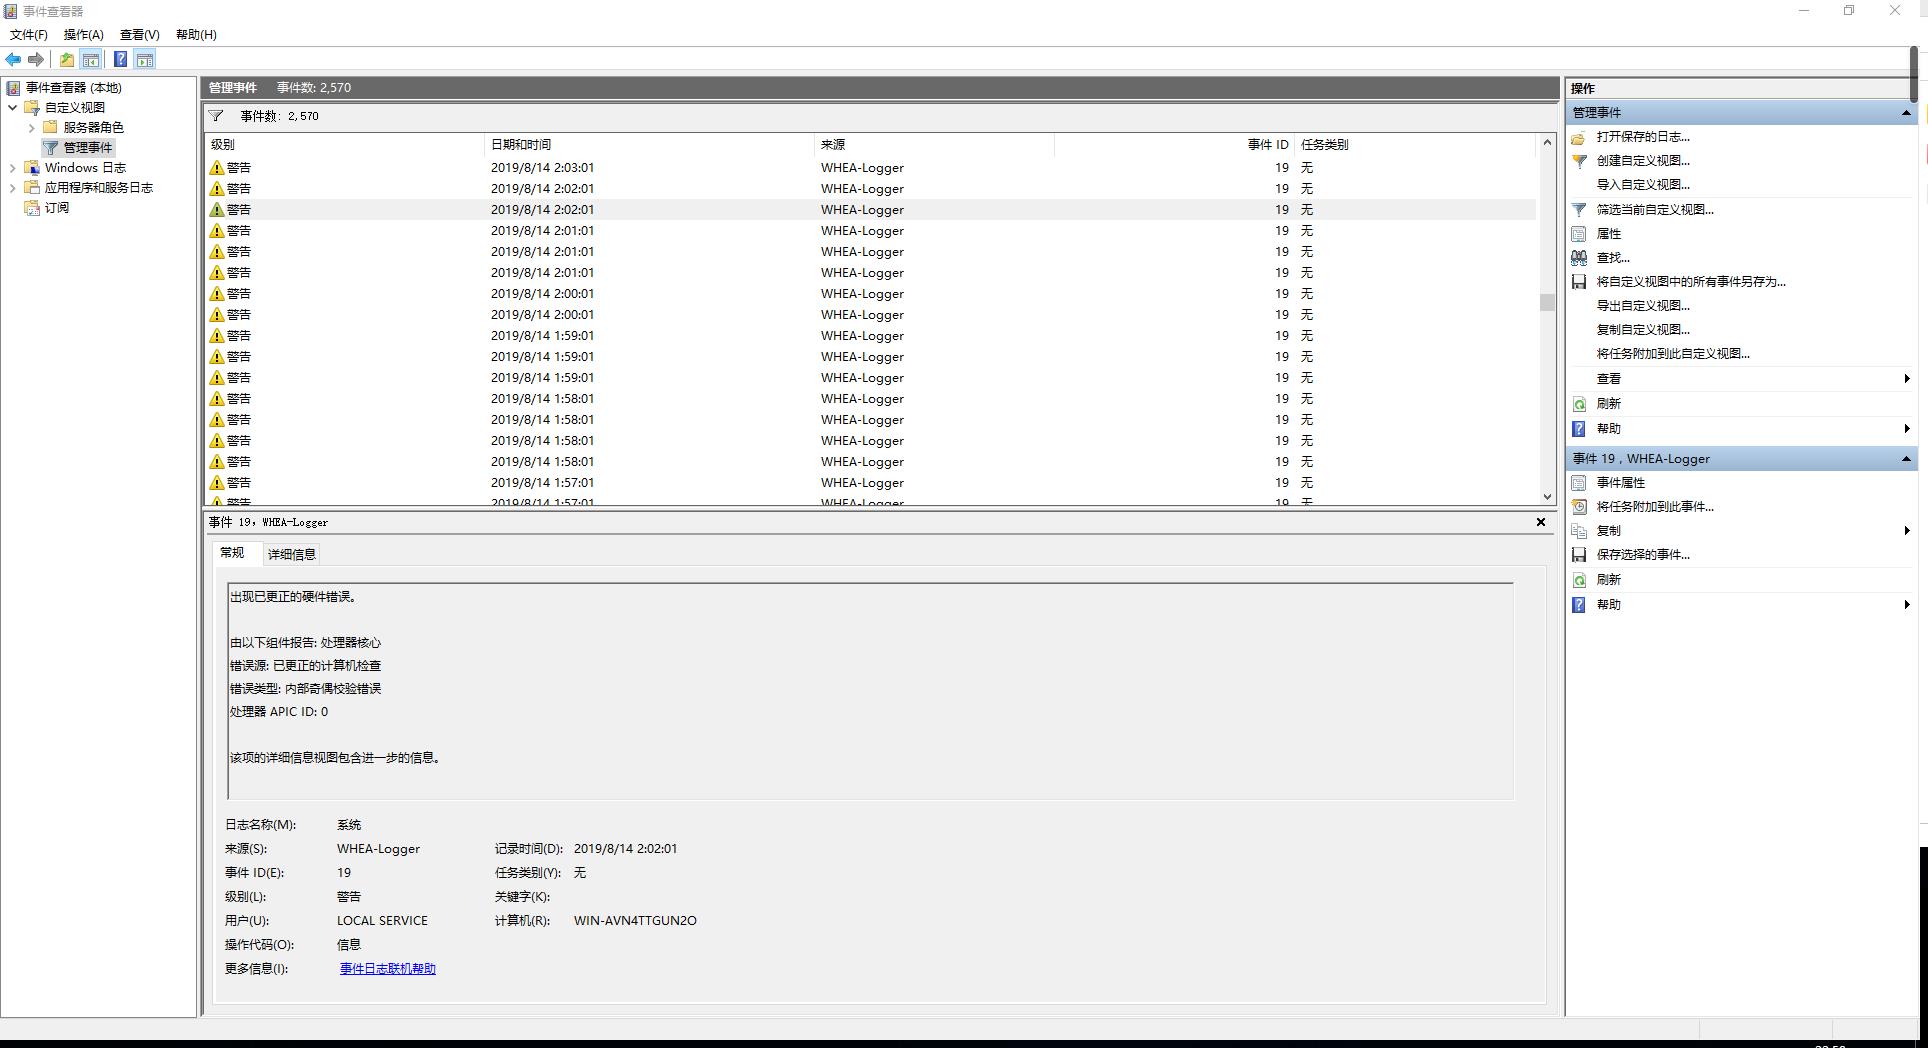The image size is (1928, 1048).
Task: Click the blue help toolbar icon
Action: [x=120, y=60]
